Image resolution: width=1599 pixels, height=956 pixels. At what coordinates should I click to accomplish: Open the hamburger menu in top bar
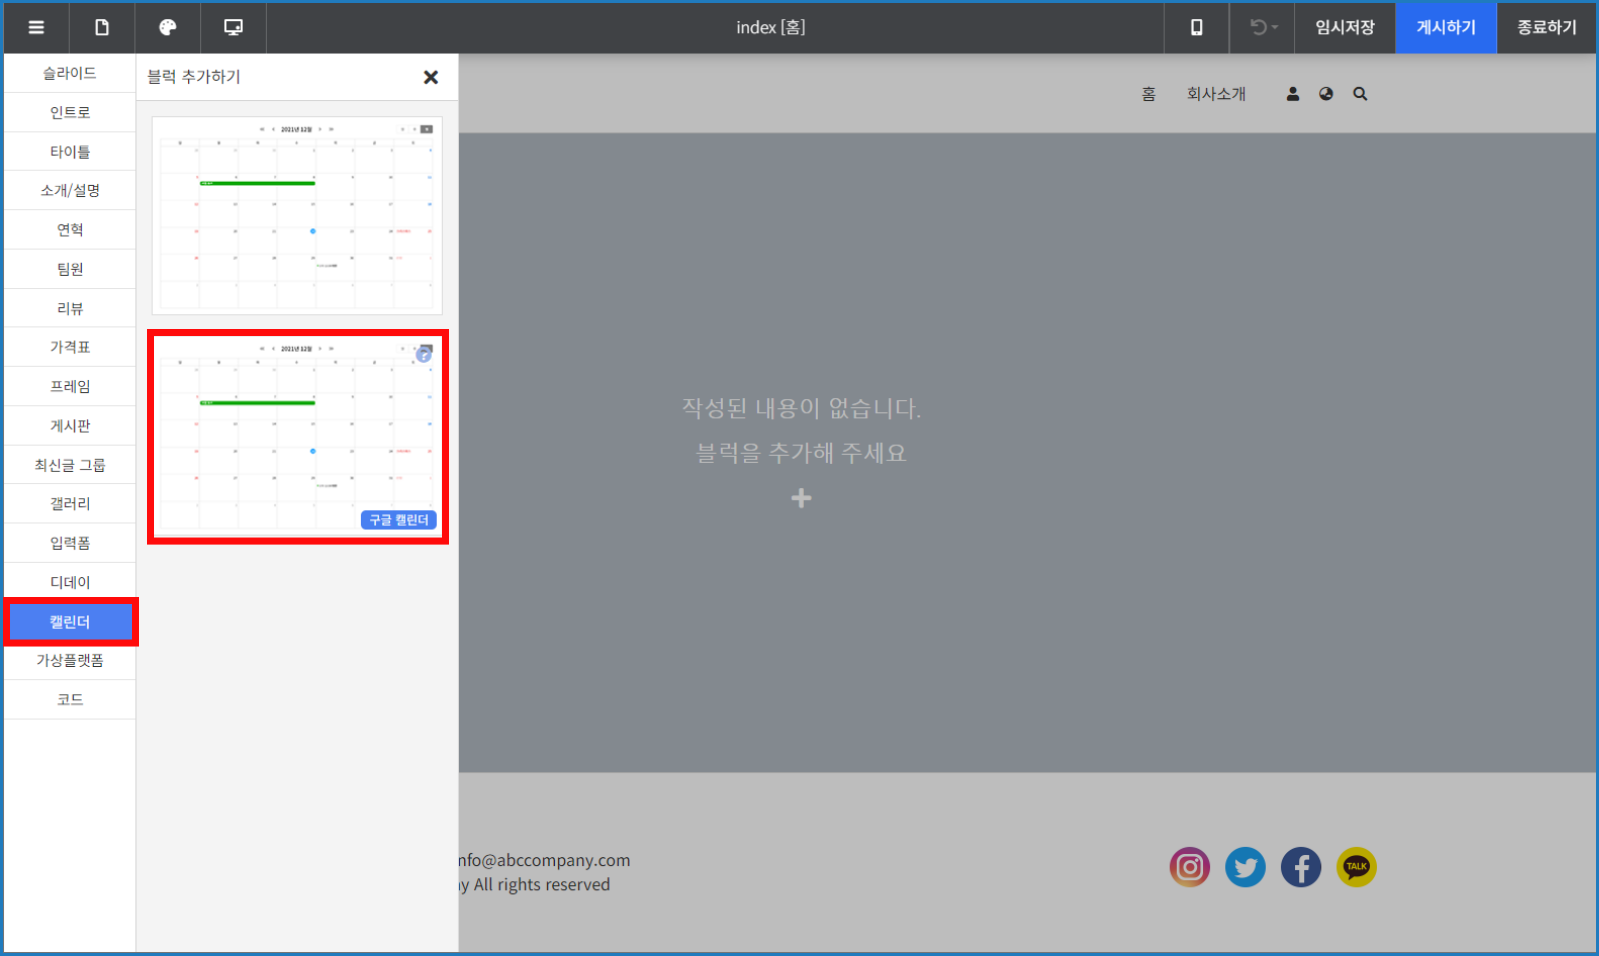tap(36, 27)
